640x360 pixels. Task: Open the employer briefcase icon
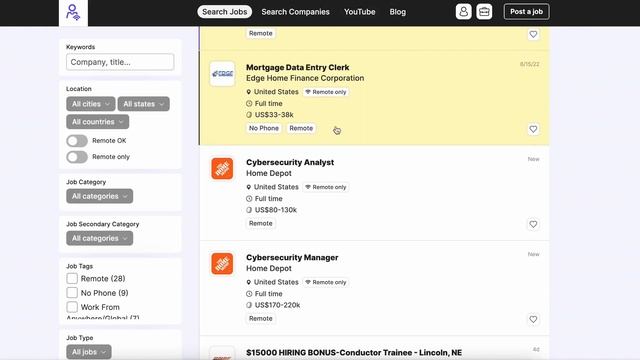point(484,12)
